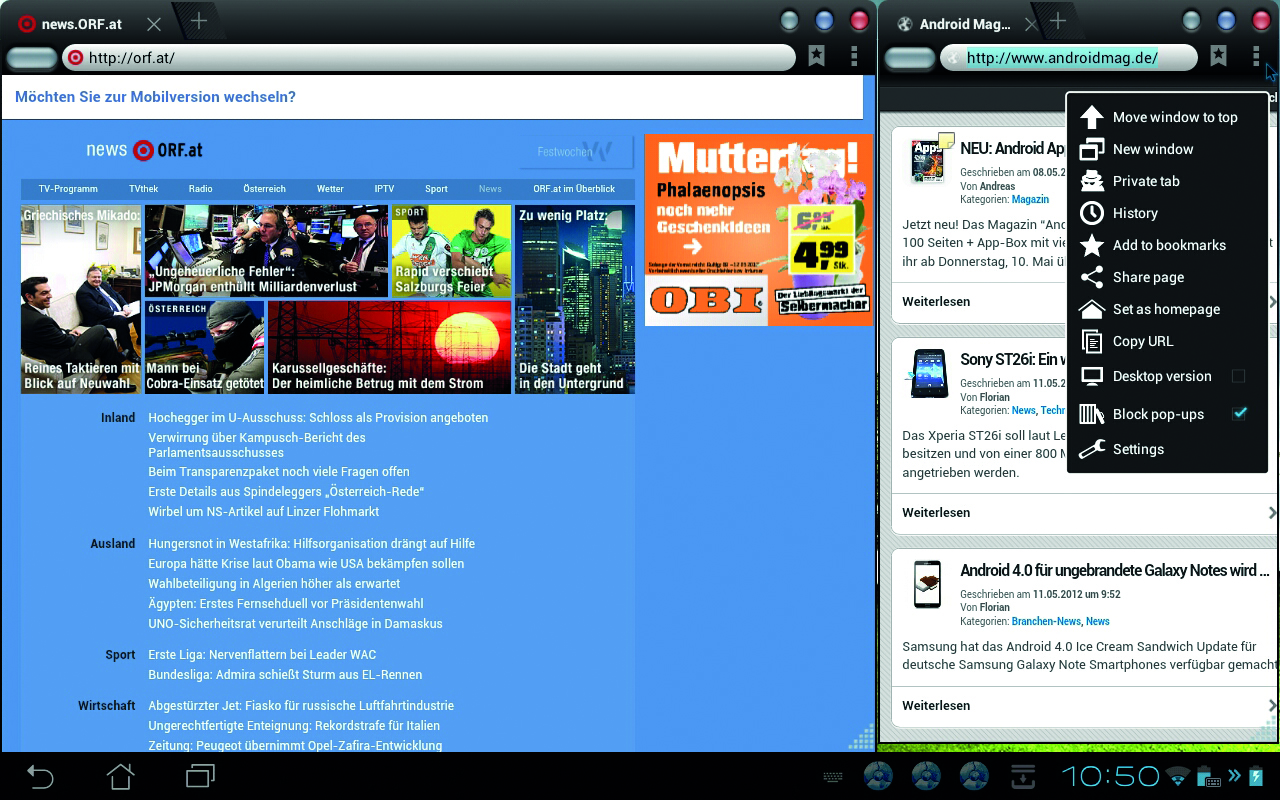This screenshot has width=1280, height=800.
Task: Tap the Android home button
Action: pyautogui.click(x=120, y=776)
